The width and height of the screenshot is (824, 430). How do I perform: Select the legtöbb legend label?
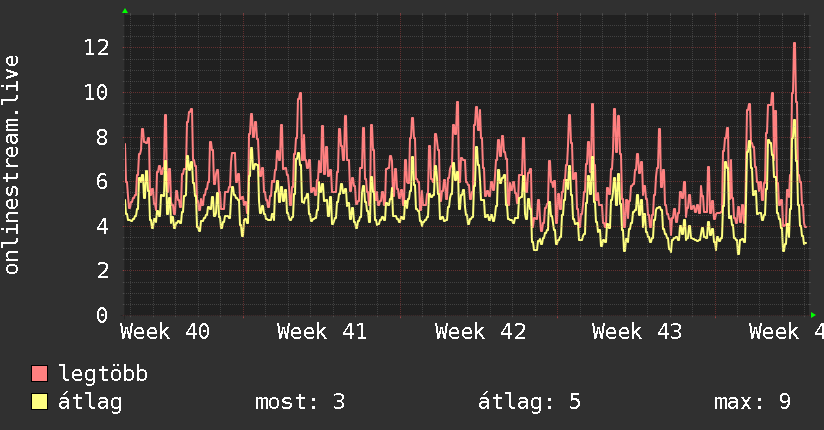[103, 374]
